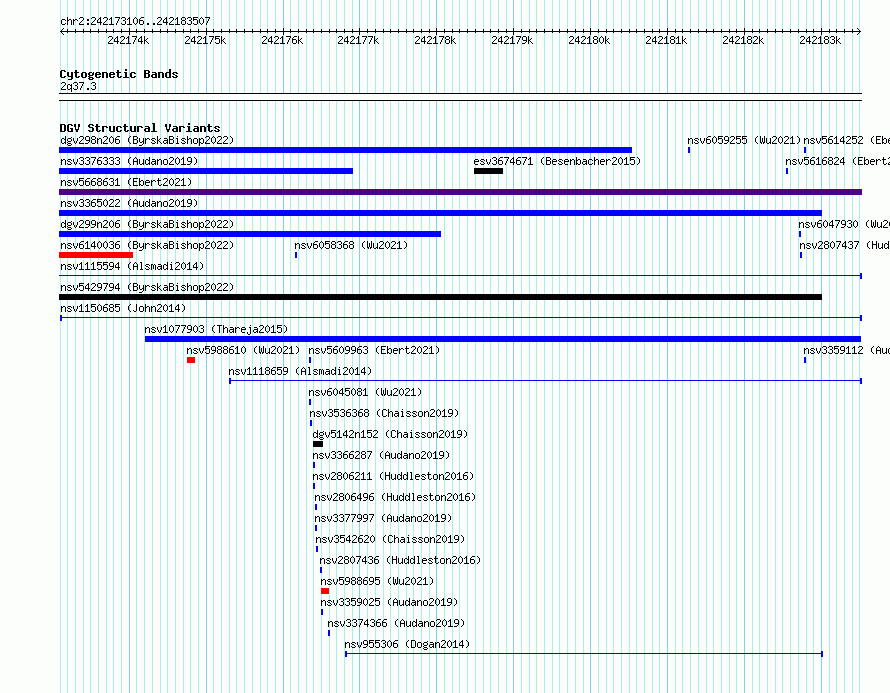Select nsv3359025 (Audano2019) label
The image size is (890, 693).
(x=389, y=602)
